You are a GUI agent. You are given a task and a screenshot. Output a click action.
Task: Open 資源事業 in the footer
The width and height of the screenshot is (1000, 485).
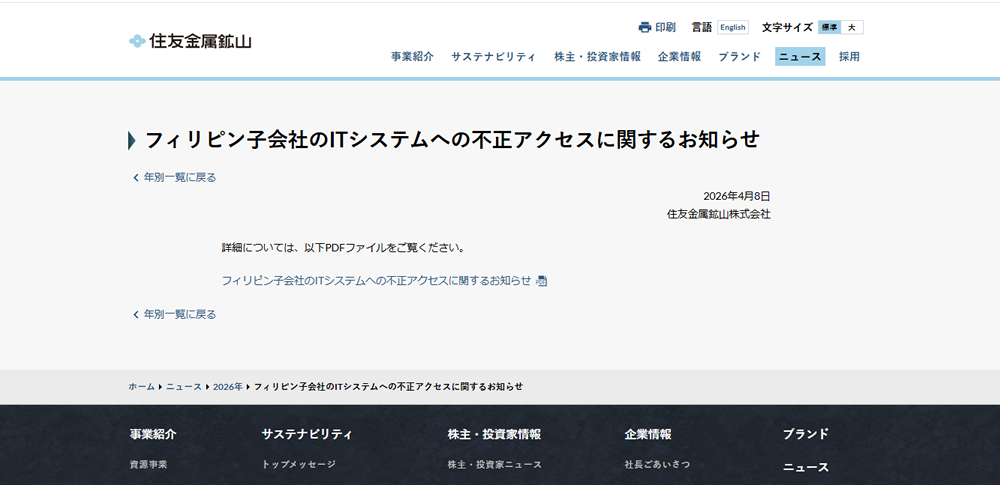pos(148,464)
